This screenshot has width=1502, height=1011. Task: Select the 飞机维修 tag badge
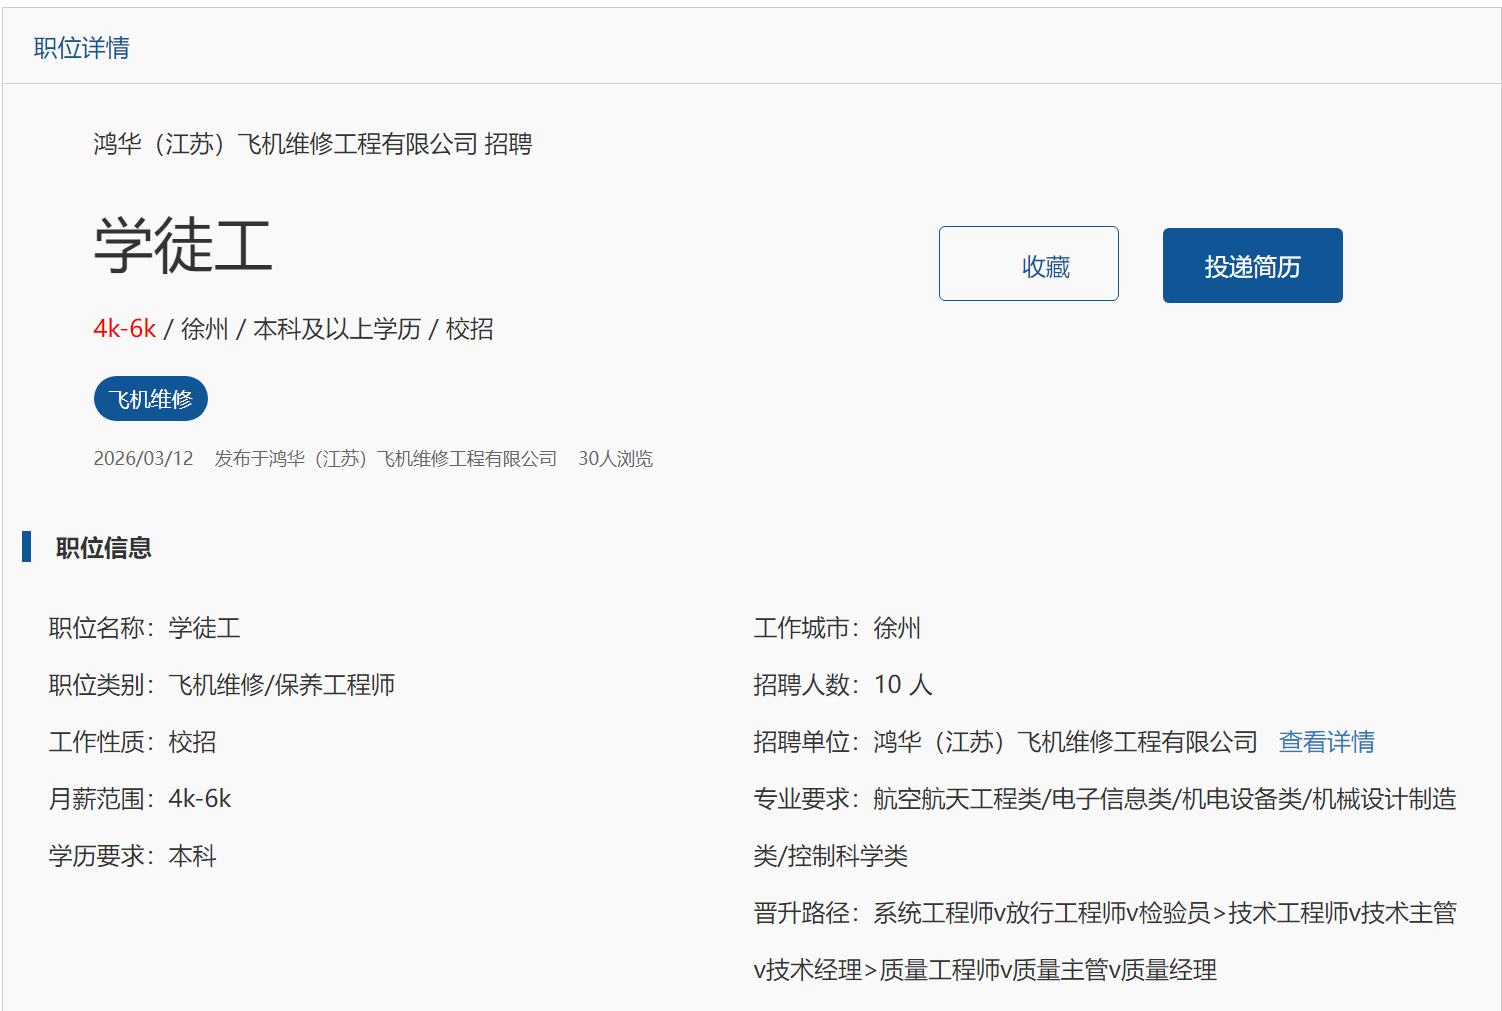(x=151, y=399)
